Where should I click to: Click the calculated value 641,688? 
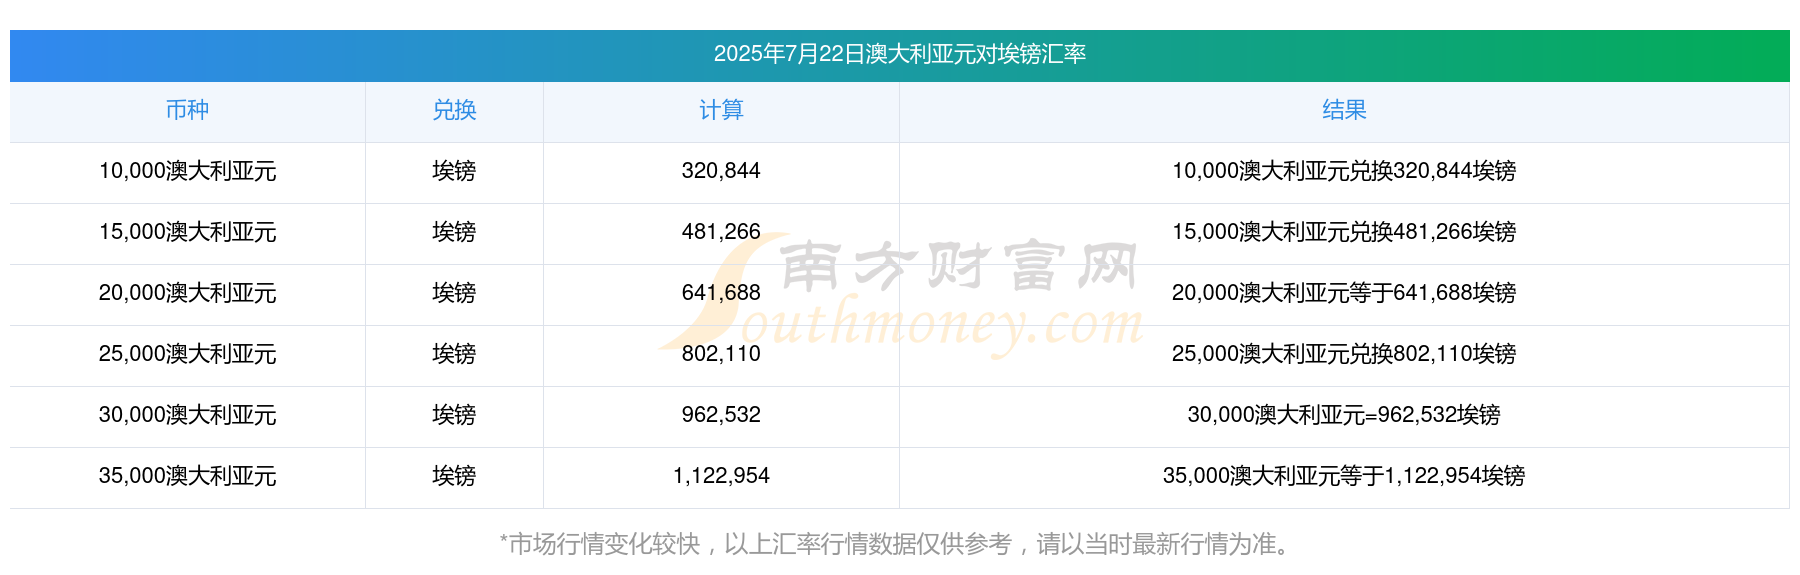[721, 293]
